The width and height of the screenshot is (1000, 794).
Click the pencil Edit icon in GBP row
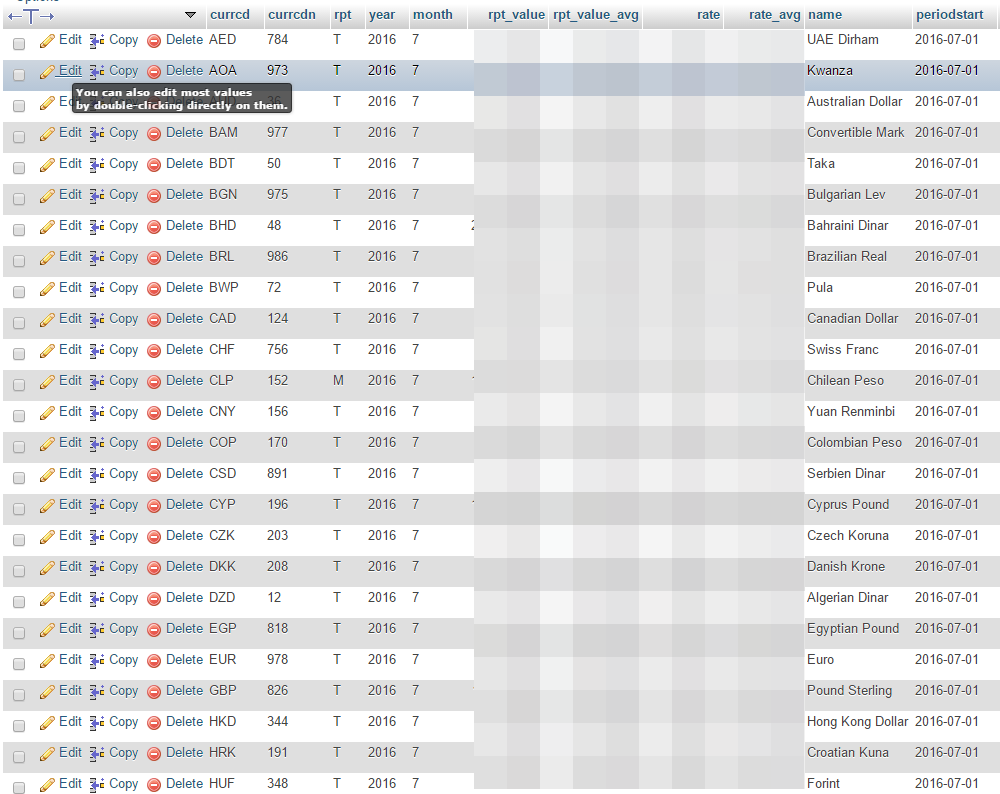[47, 693]
